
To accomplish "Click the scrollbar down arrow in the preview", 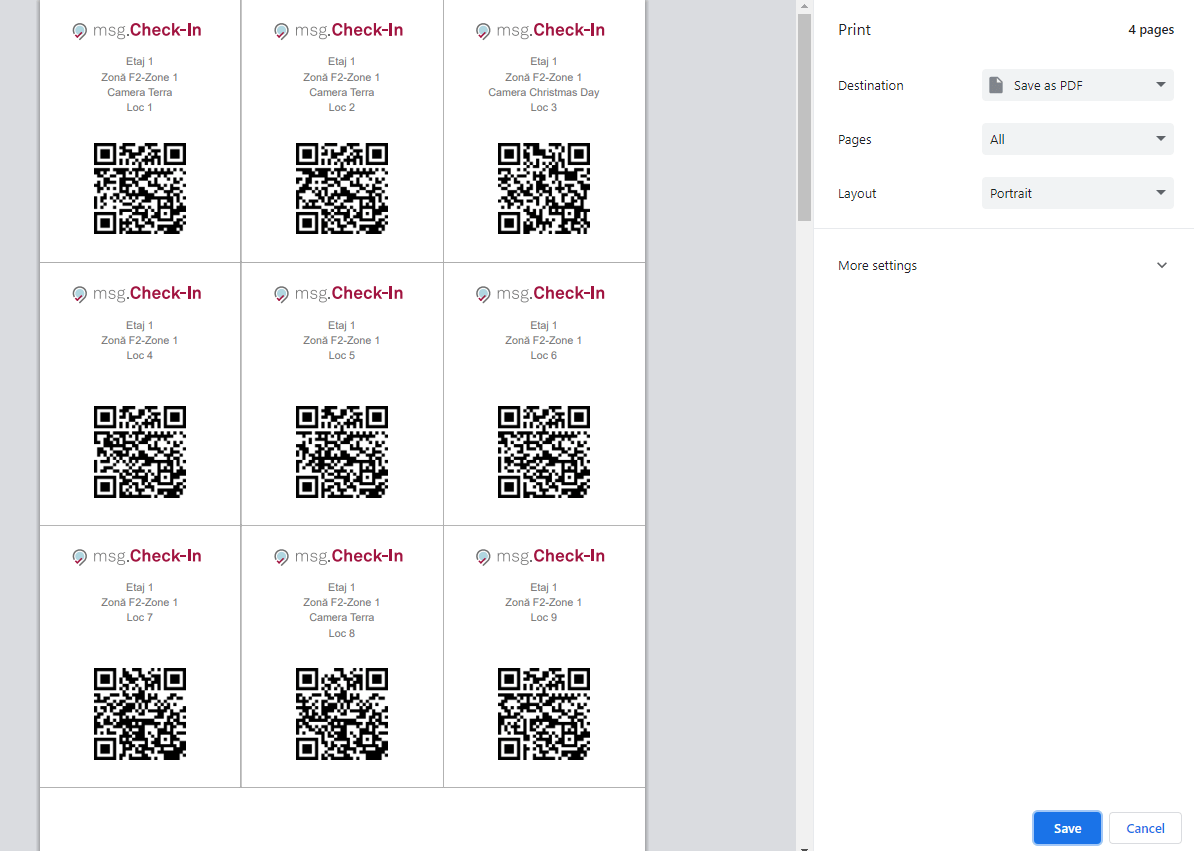I will [804, 846].
